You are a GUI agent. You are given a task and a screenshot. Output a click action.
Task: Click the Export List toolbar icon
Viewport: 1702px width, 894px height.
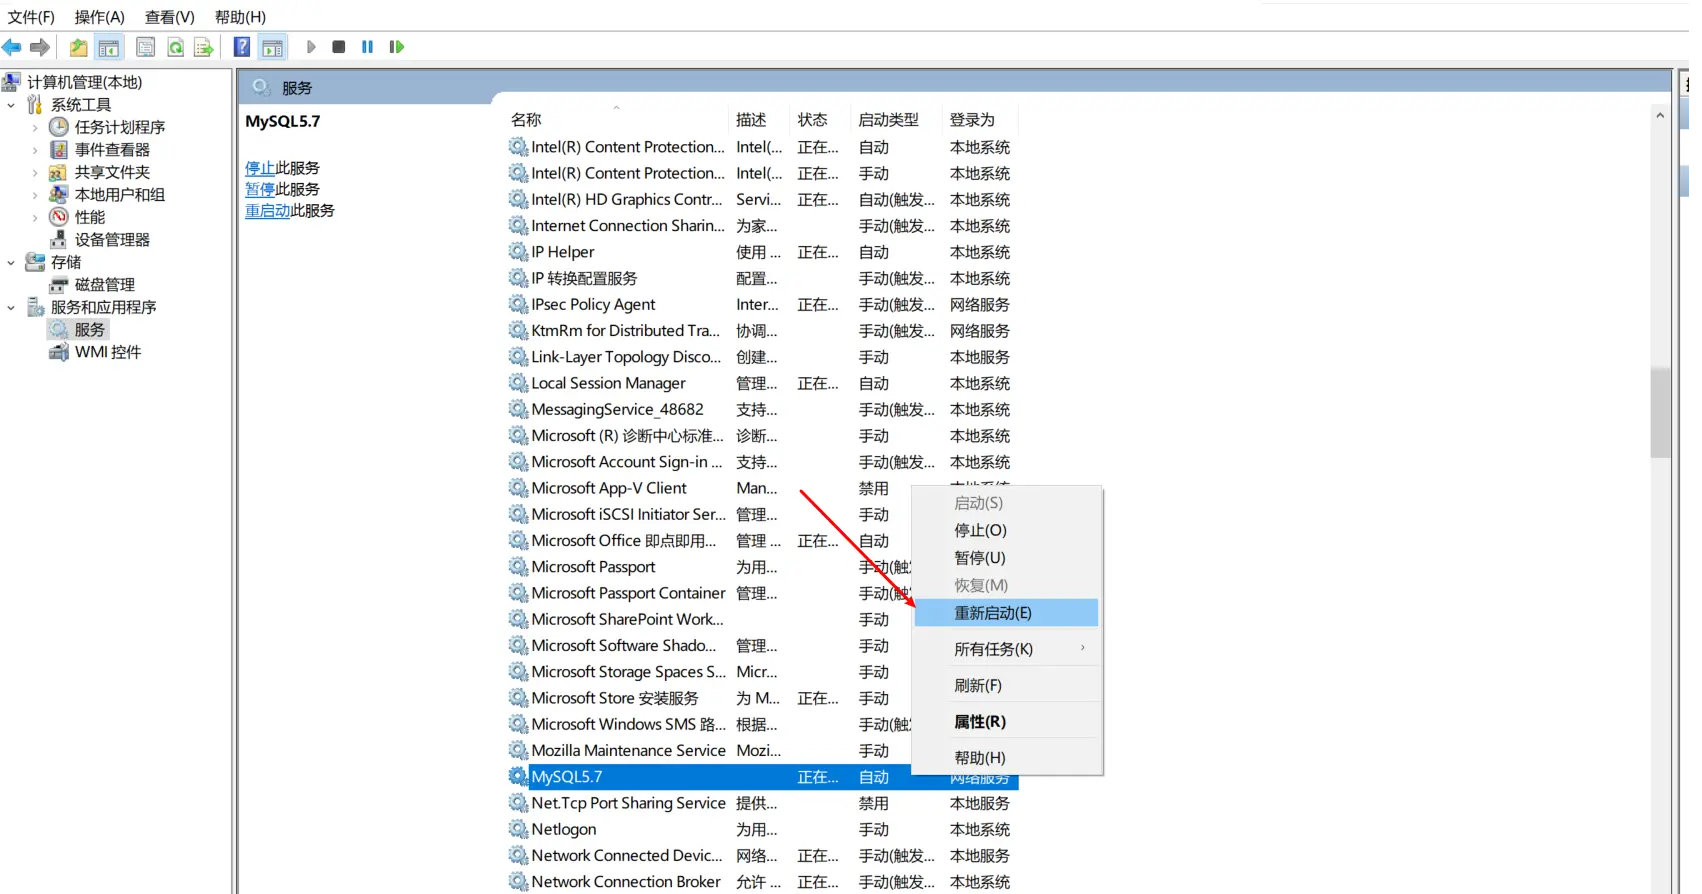point(204,47)
